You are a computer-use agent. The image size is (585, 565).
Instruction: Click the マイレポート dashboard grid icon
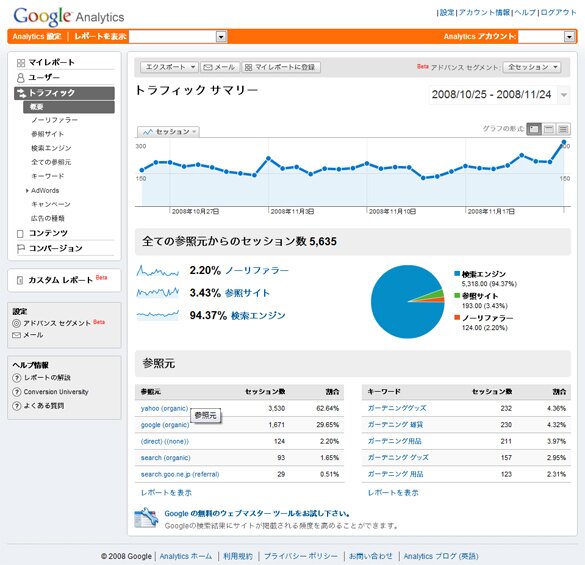(21, 63)
